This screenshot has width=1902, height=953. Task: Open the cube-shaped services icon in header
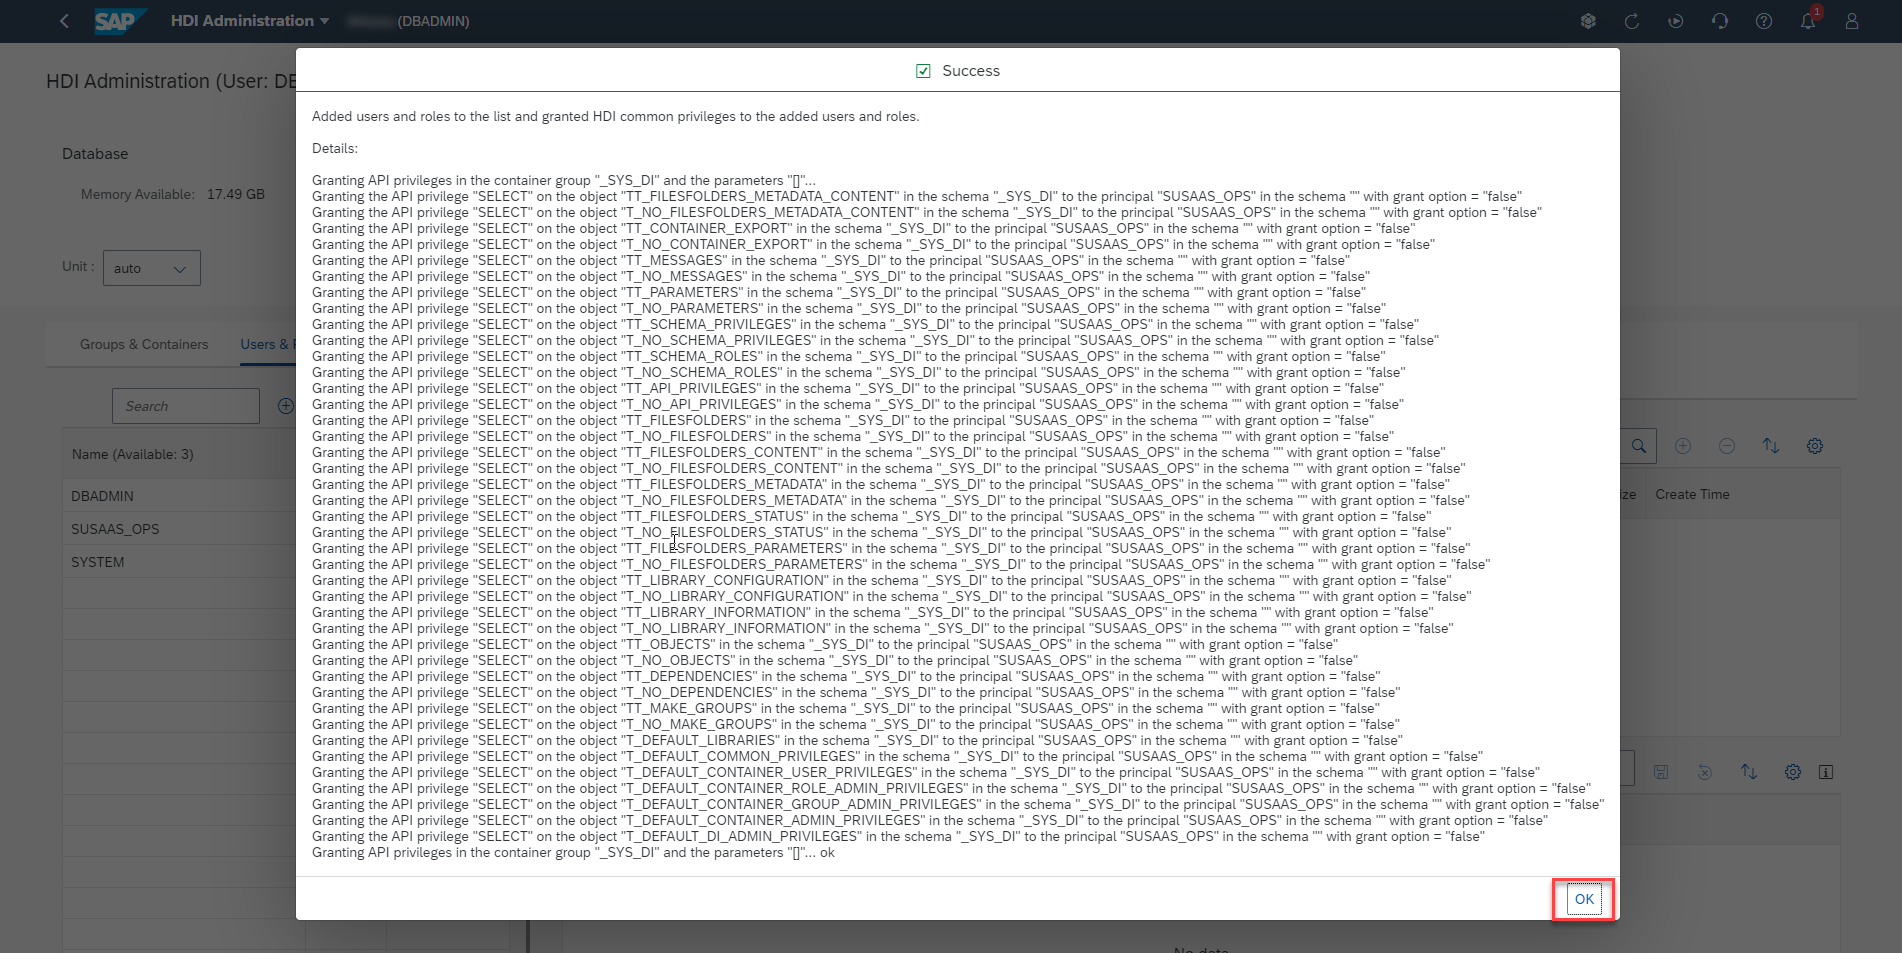pyautogui.click(x=1588, y=21)
